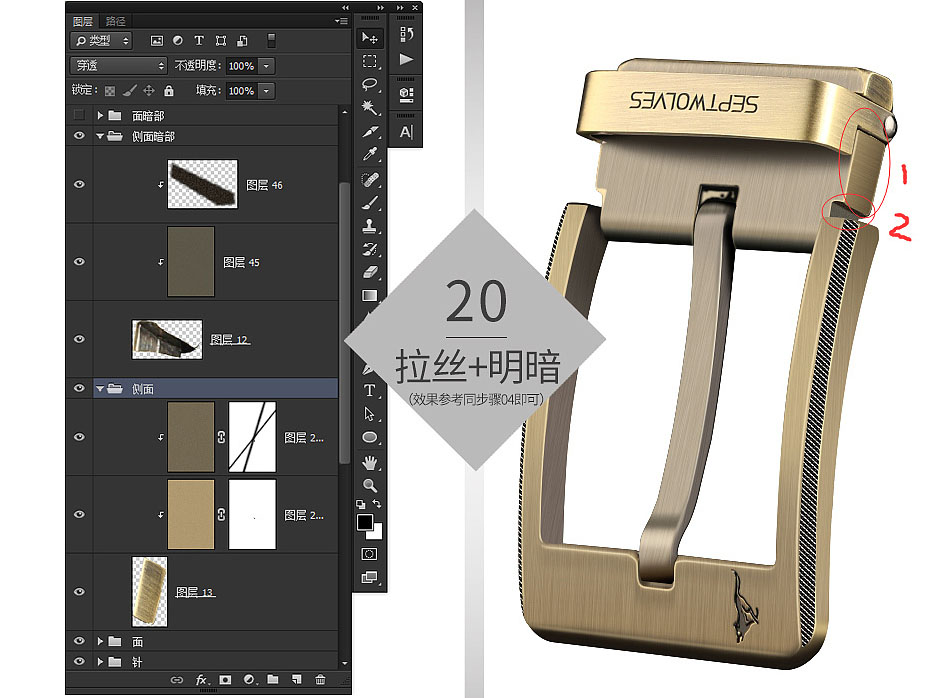Open the 穿透 blend mode dropdown
Viewport: 948px width, 698px height.
118,65
